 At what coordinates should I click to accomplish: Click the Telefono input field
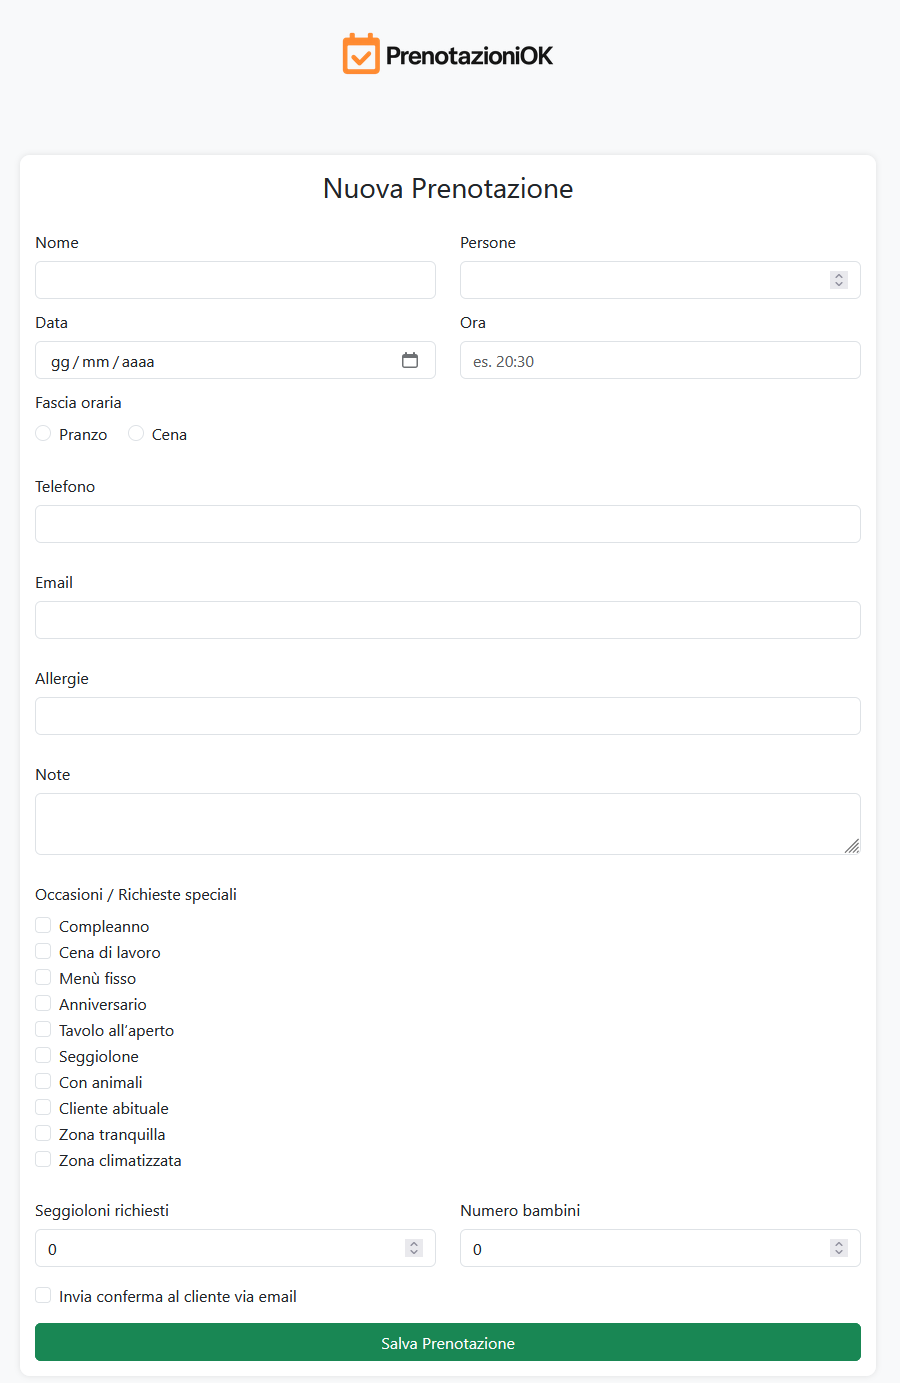point(448,524)
